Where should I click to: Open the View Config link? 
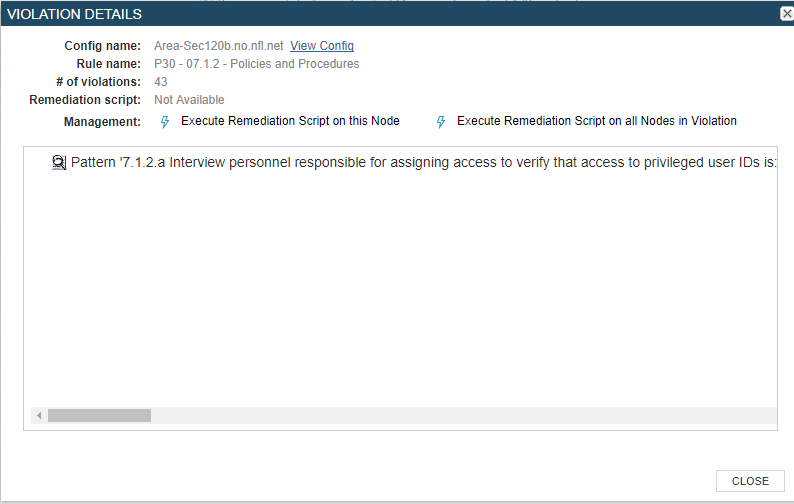[322, 46]
